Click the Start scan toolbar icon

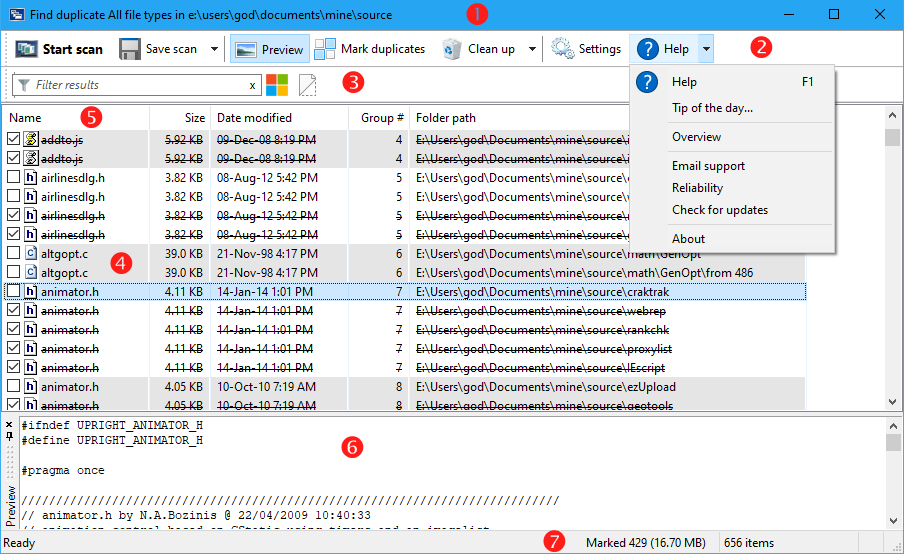pyautogui.click(x=27, y=49)
